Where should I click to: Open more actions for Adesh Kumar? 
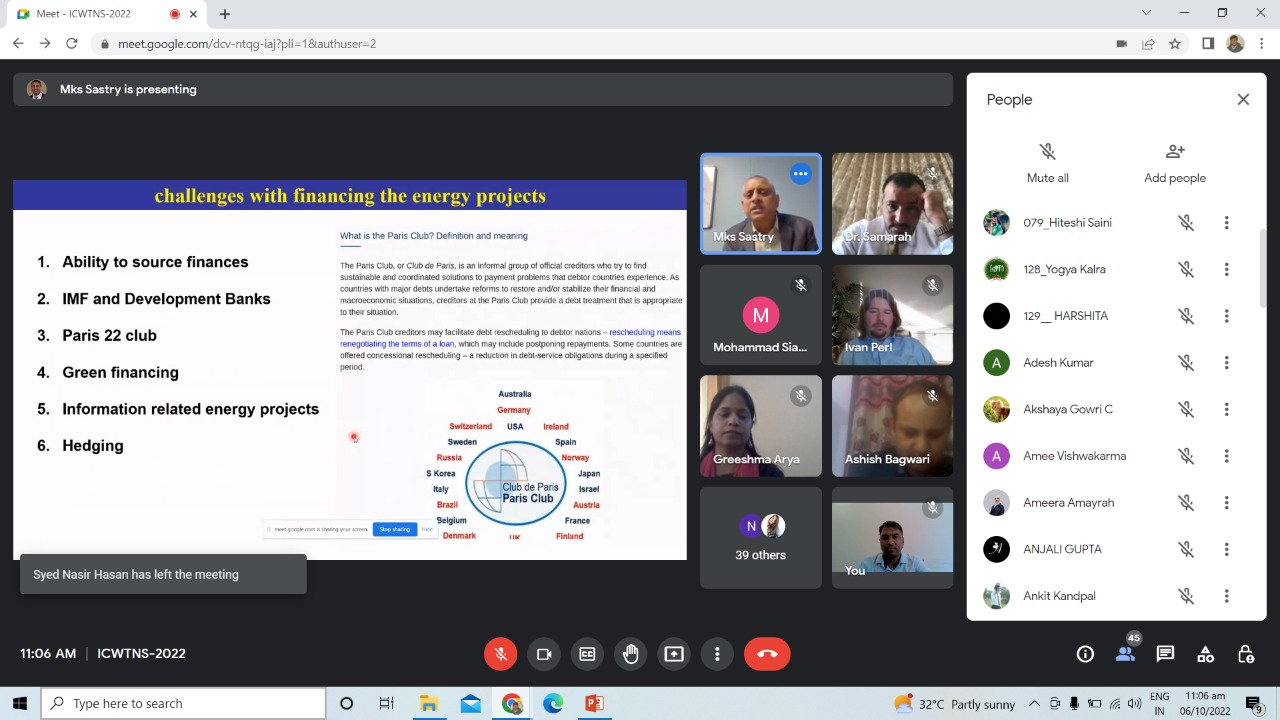1226,363
